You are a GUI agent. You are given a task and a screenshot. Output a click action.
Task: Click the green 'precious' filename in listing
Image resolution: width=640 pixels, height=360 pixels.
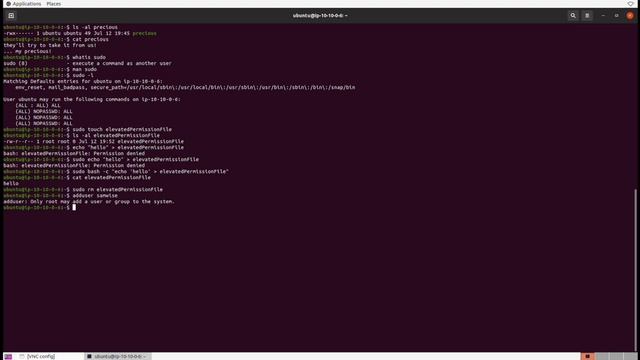[144, 33]
